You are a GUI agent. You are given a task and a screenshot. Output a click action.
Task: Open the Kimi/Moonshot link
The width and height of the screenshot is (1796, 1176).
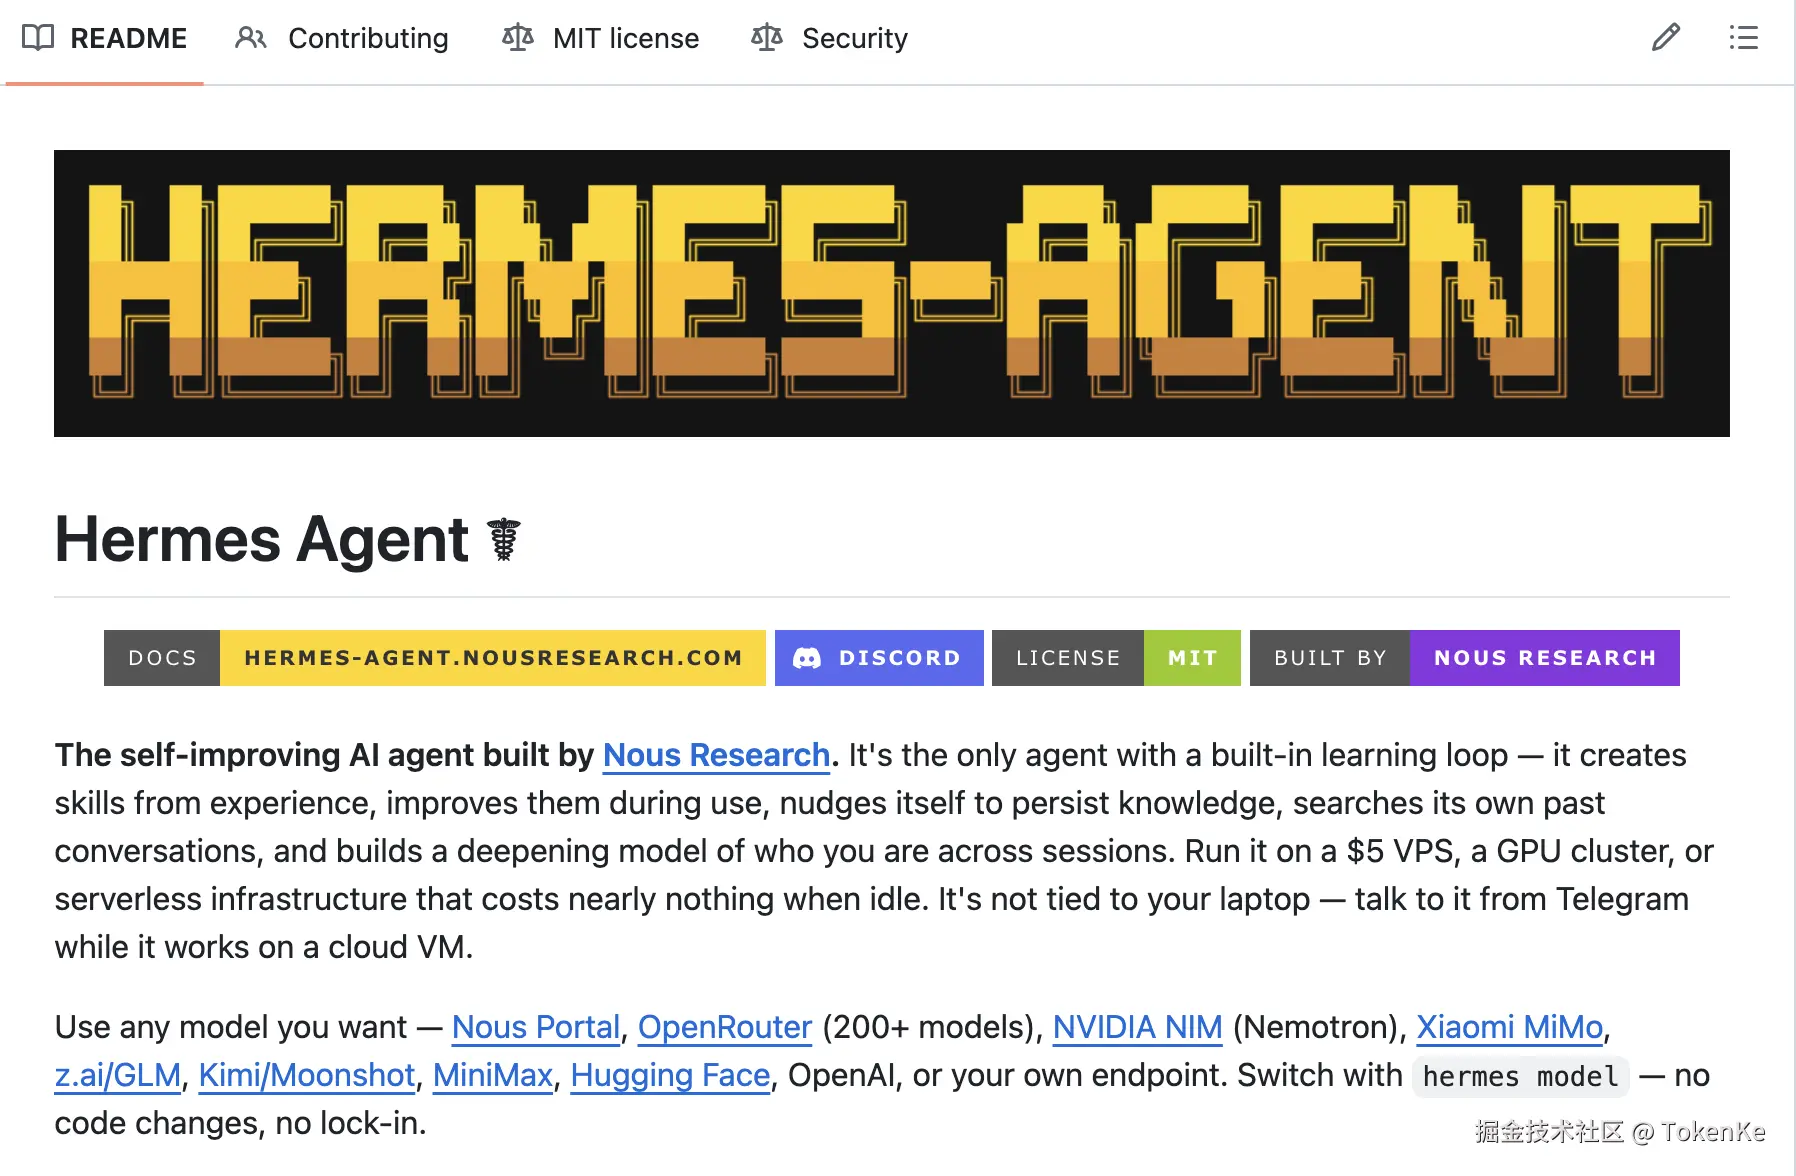pyautogui.click(x=307, y=1075)
